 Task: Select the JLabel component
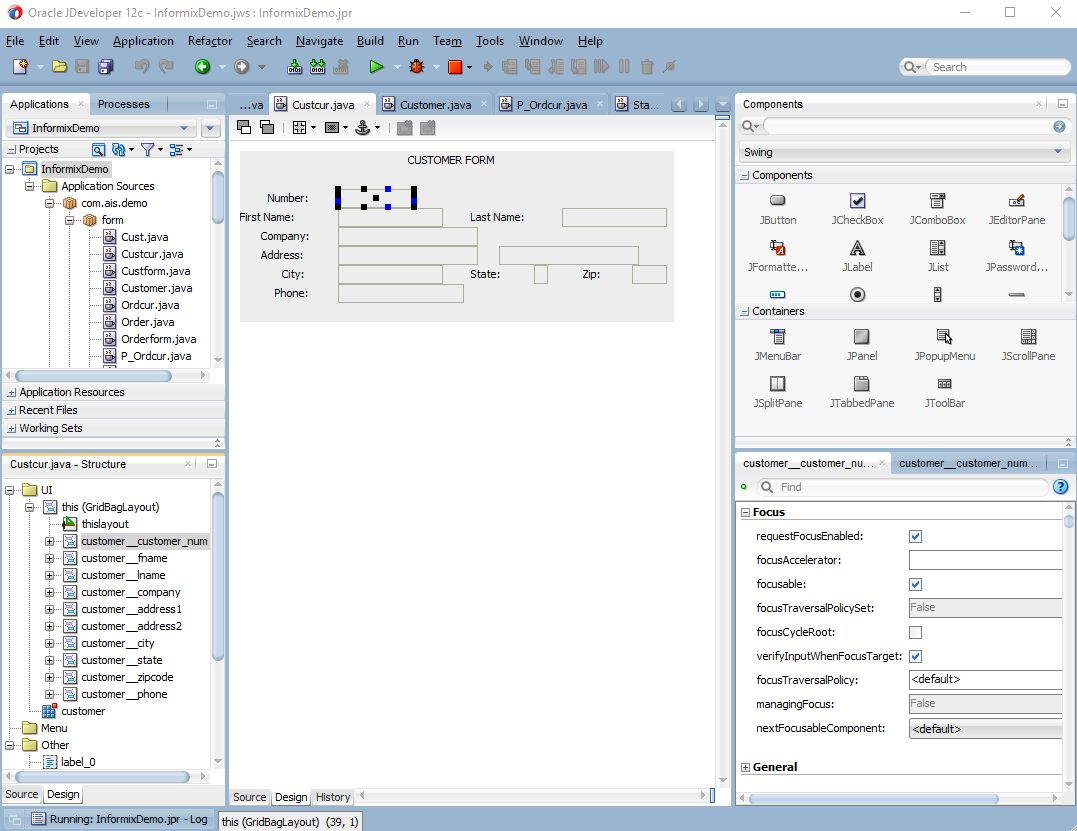coord(857,256)
